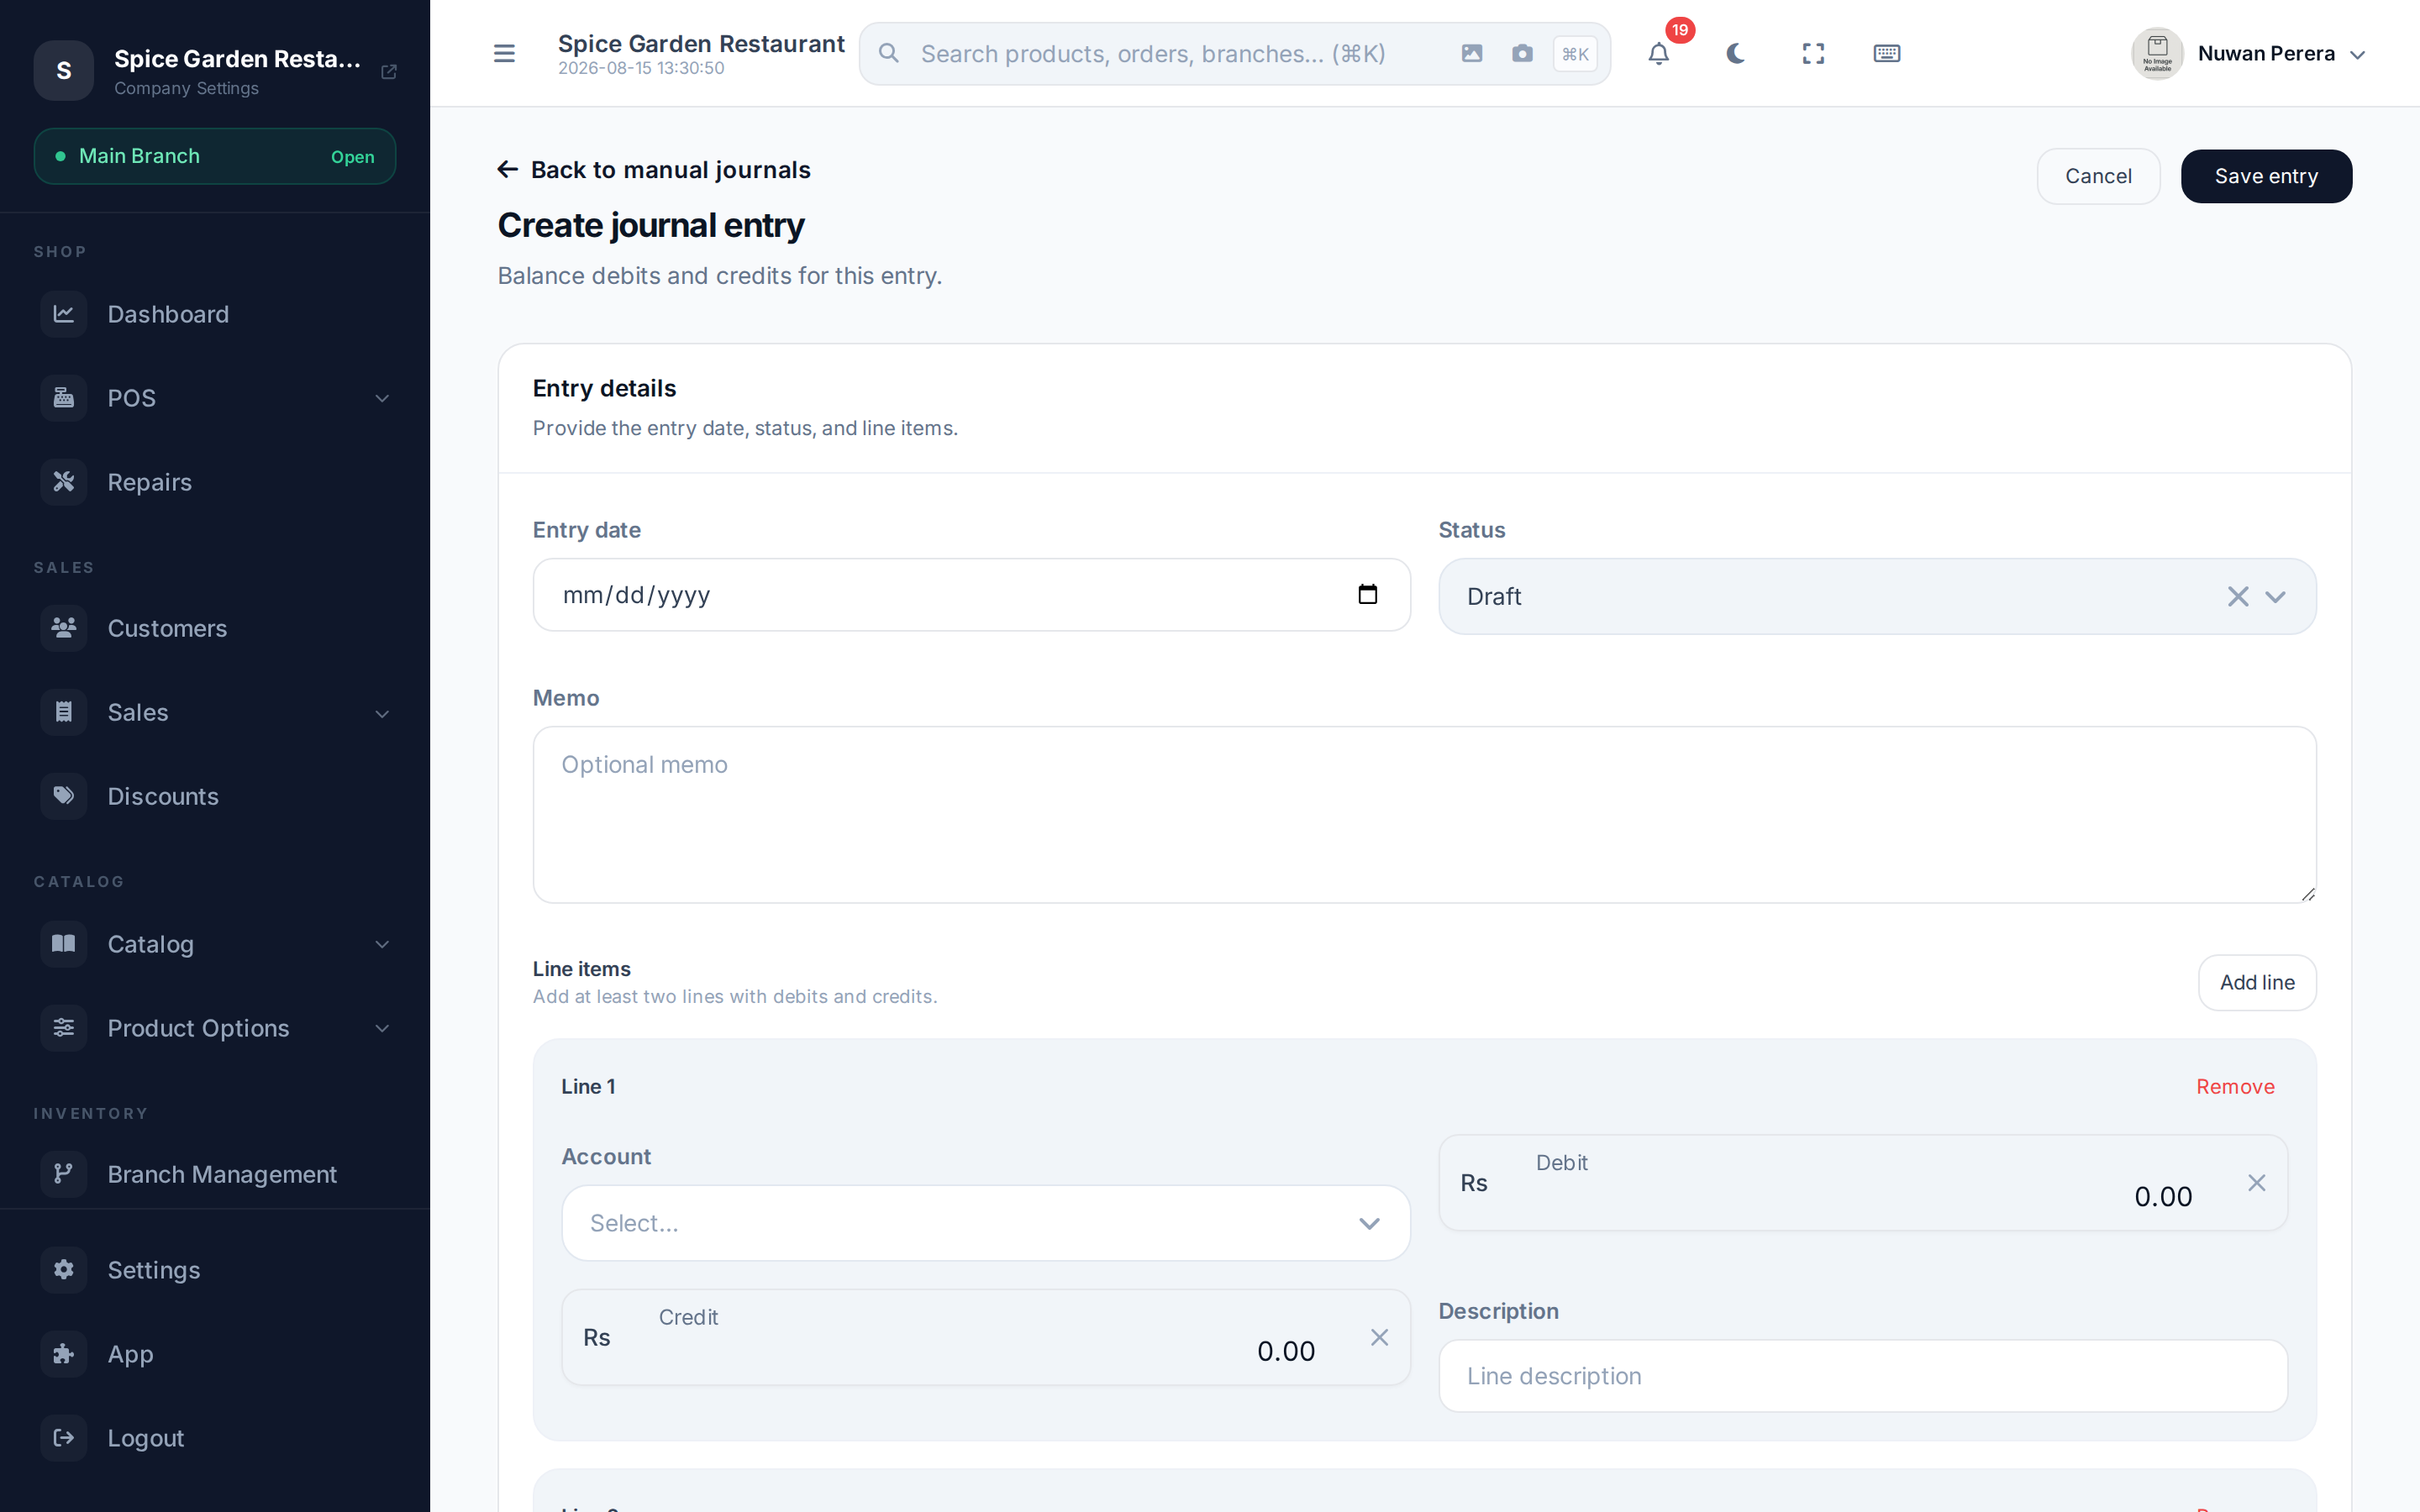The width and height of the screenshot is (2420, 1512).
Task: Go back to manual journals
Action: pos(654,170)
